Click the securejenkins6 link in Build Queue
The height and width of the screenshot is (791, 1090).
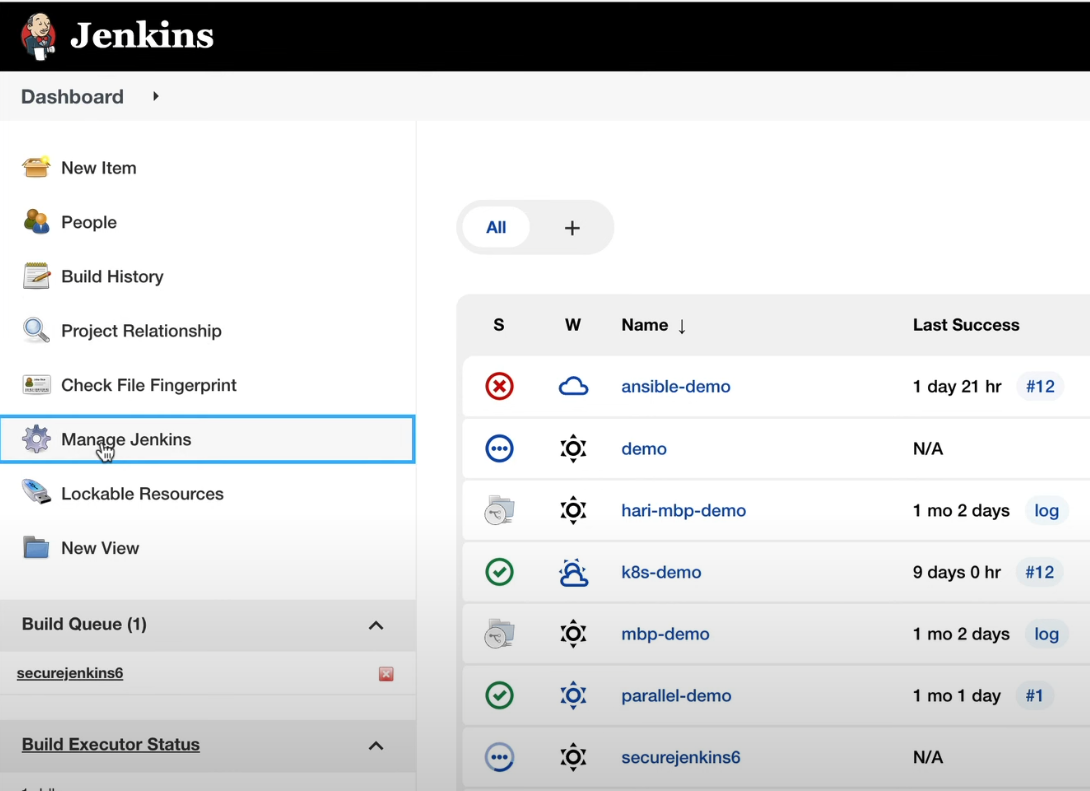[x=70, y=673]
